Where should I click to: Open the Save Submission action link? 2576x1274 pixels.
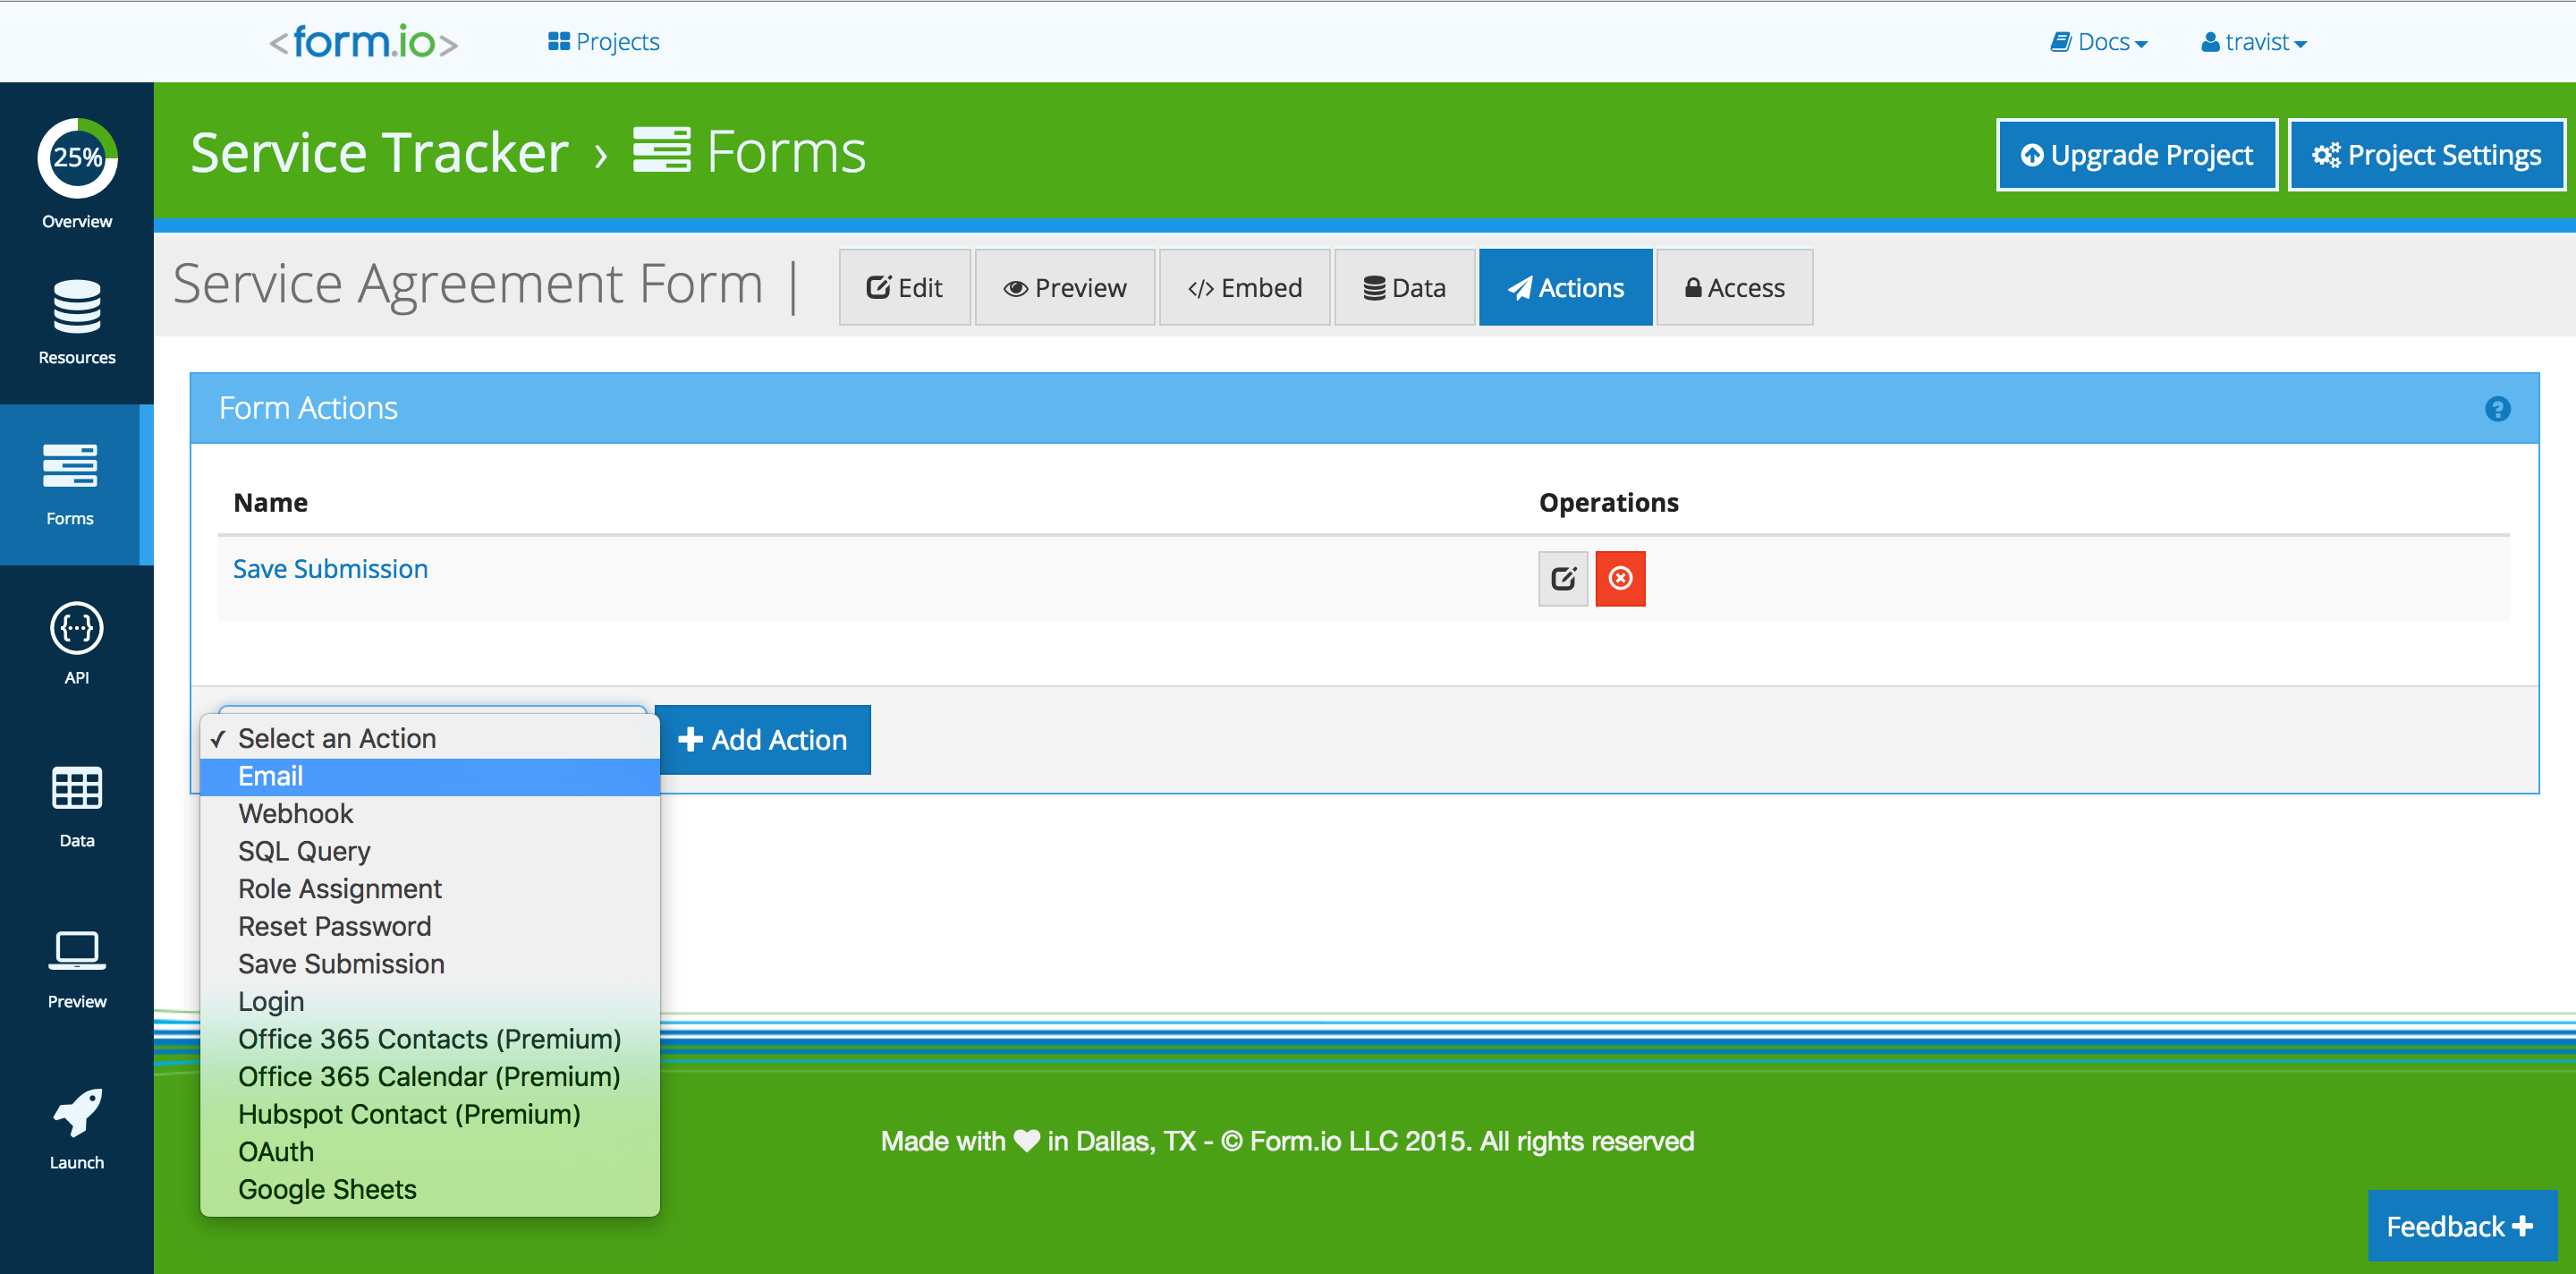pyautogui.click(x=330, y=569)
